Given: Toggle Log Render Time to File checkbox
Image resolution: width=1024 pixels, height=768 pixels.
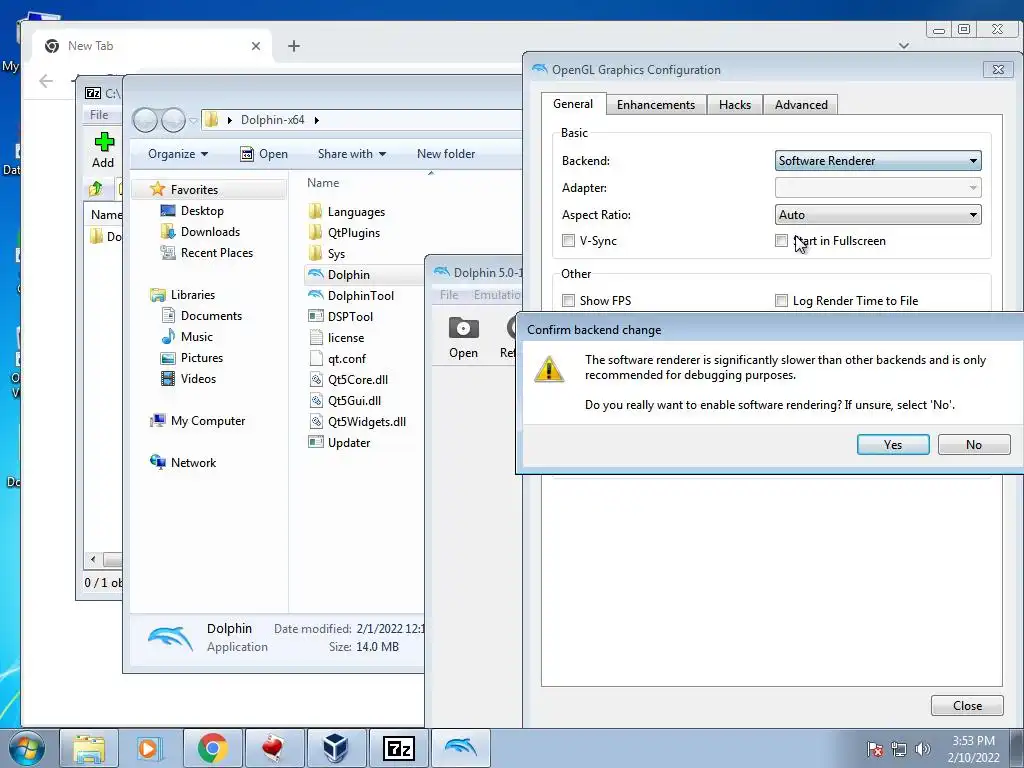Looking at the screenshot, I should [x=781, y=300].
